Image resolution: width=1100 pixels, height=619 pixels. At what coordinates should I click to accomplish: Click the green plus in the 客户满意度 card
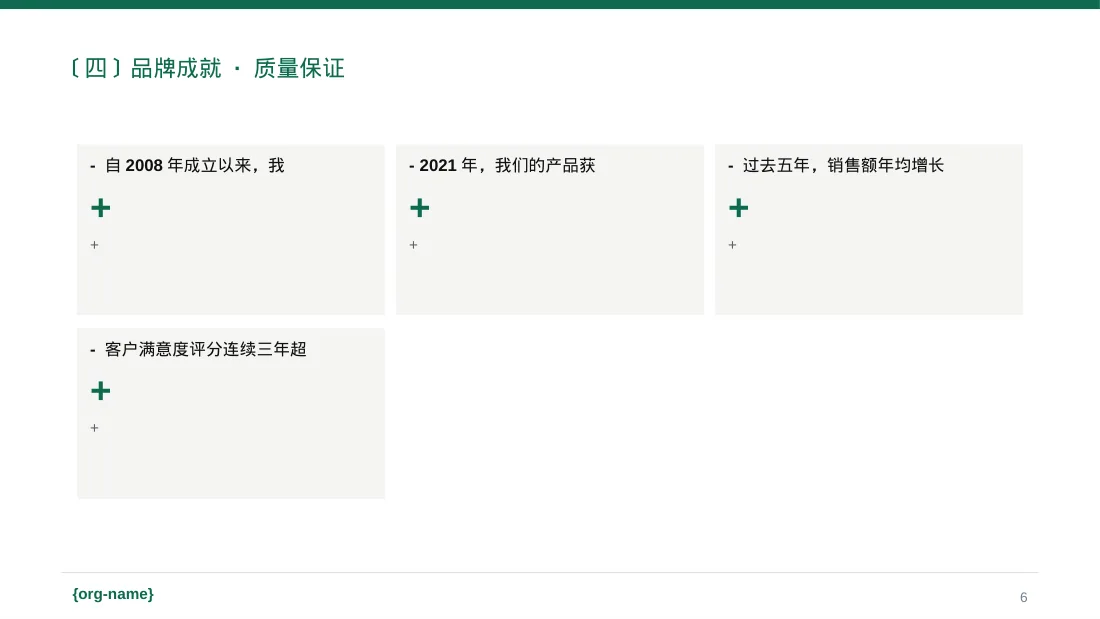101,391
